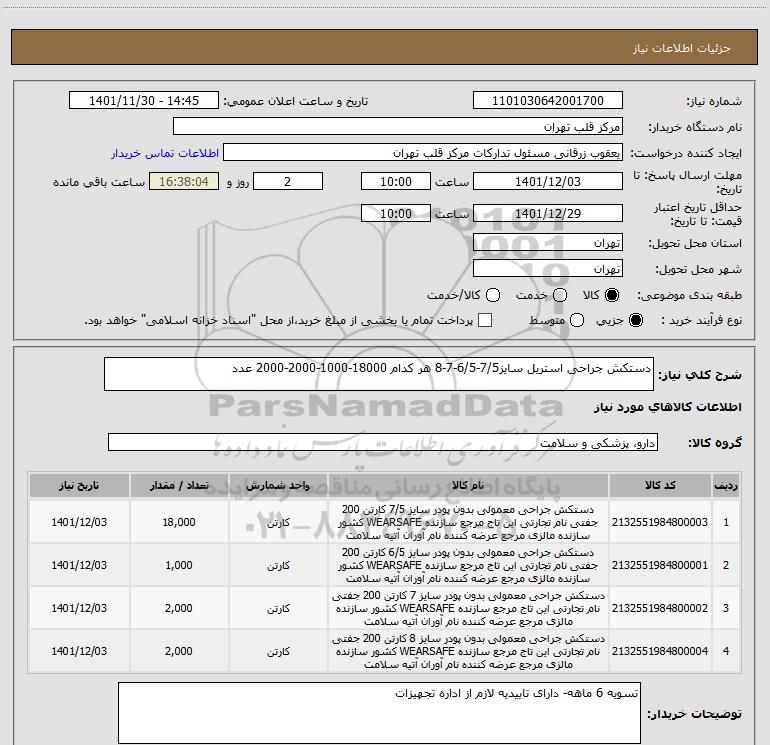
Task: Click the کد کالا column header
Action: coord(660,485)
